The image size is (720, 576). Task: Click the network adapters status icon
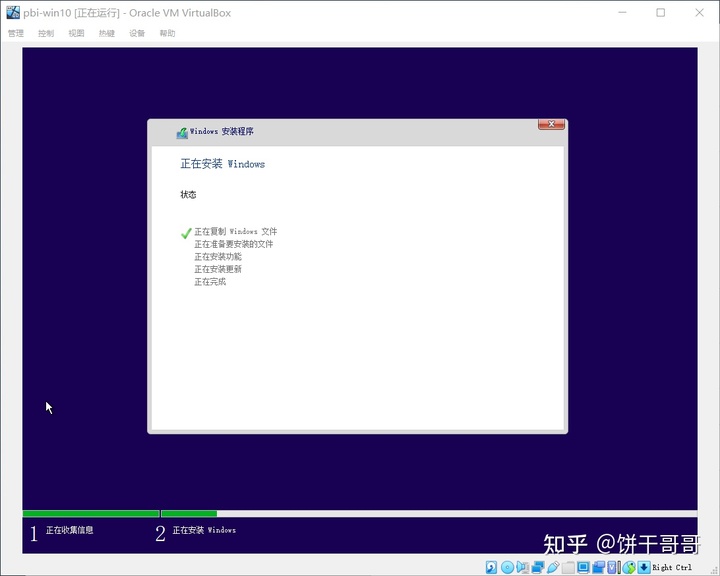(538, 567)
